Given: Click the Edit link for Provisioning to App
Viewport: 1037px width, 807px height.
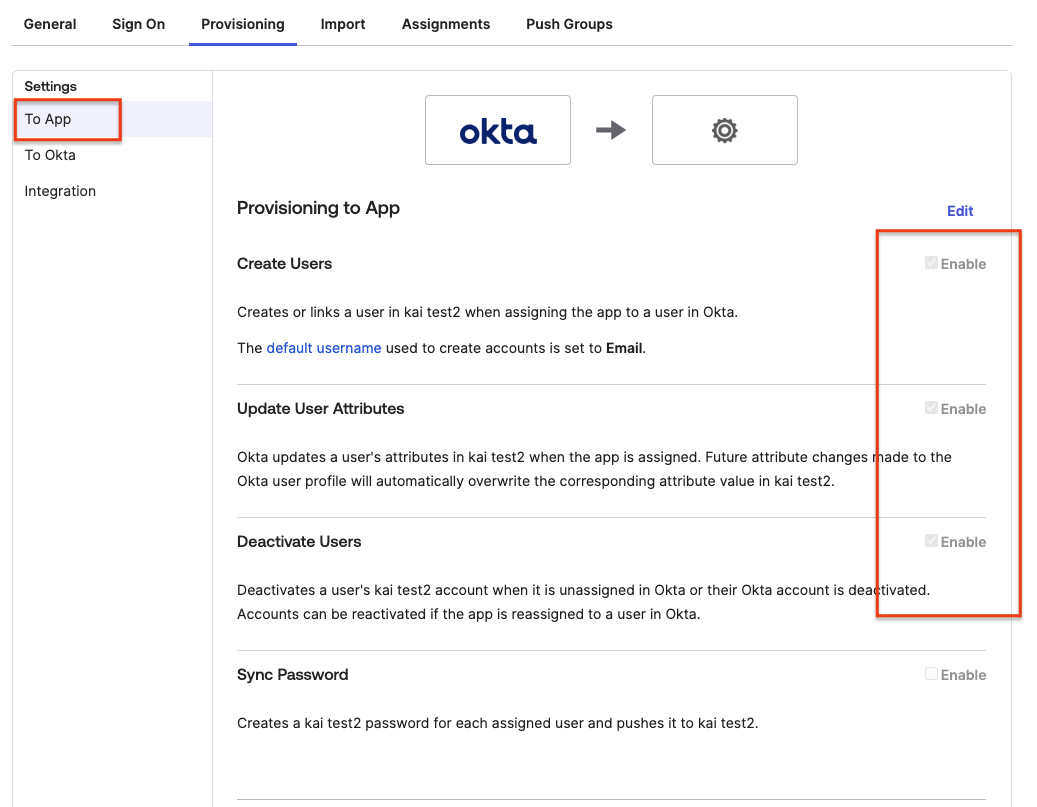Looking at the screenshot, I should coord(960,211).
